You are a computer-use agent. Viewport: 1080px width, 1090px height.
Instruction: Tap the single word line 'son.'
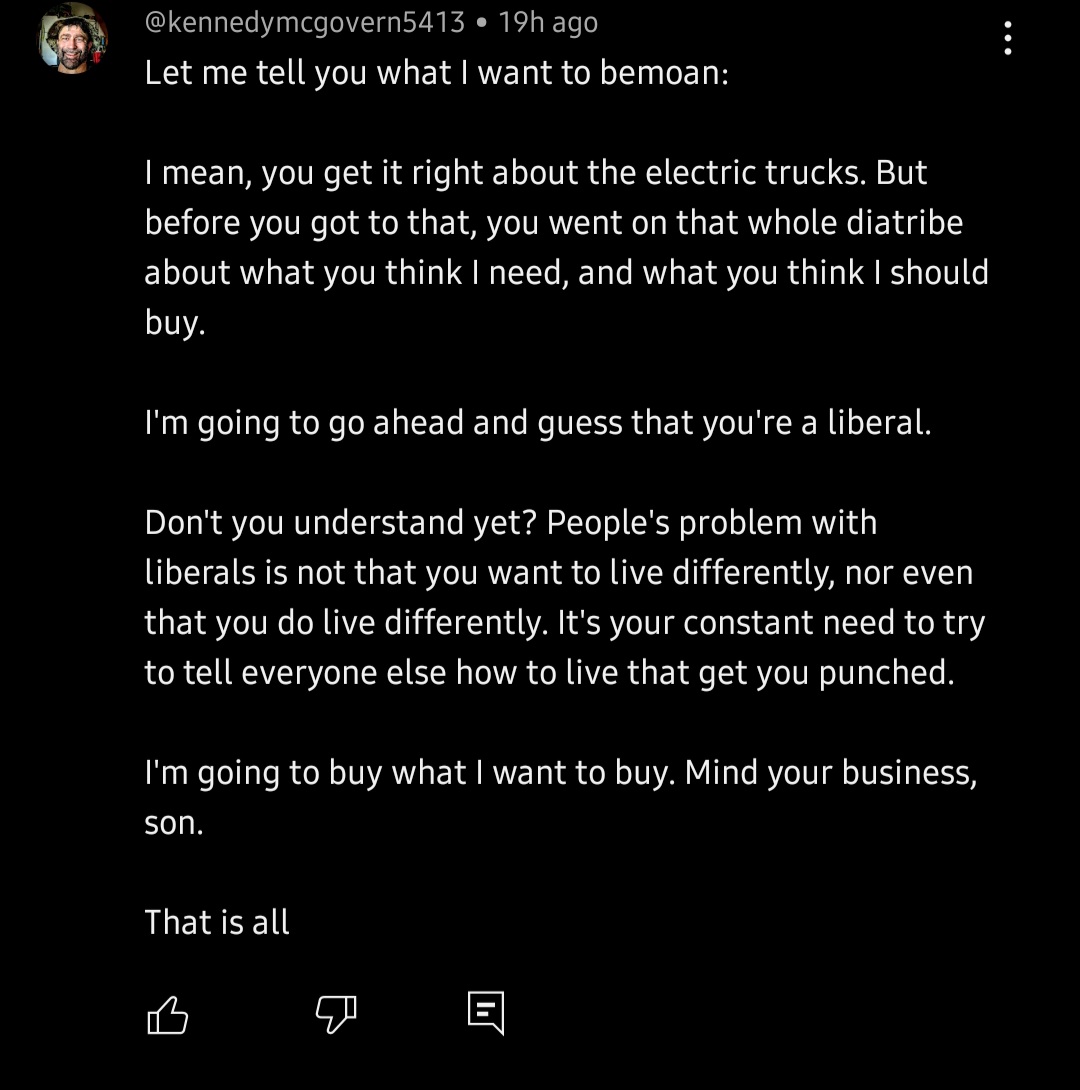pyautogui.click(x=174, y=823)
